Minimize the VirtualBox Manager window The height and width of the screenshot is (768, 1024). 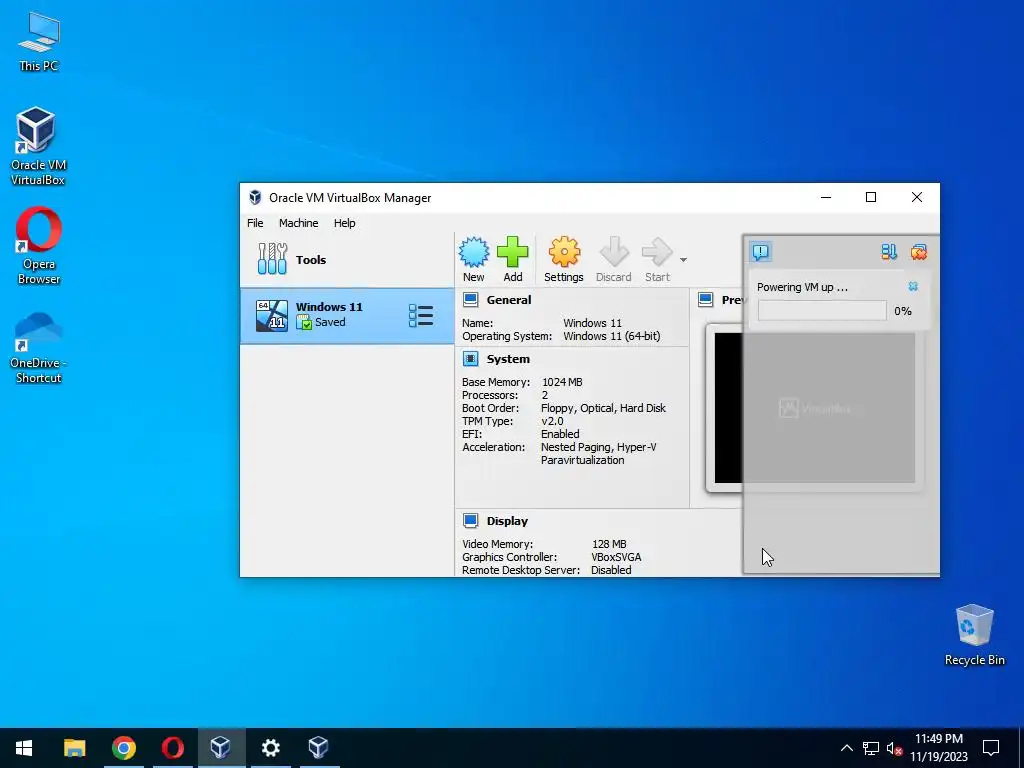tap(826, 197)
